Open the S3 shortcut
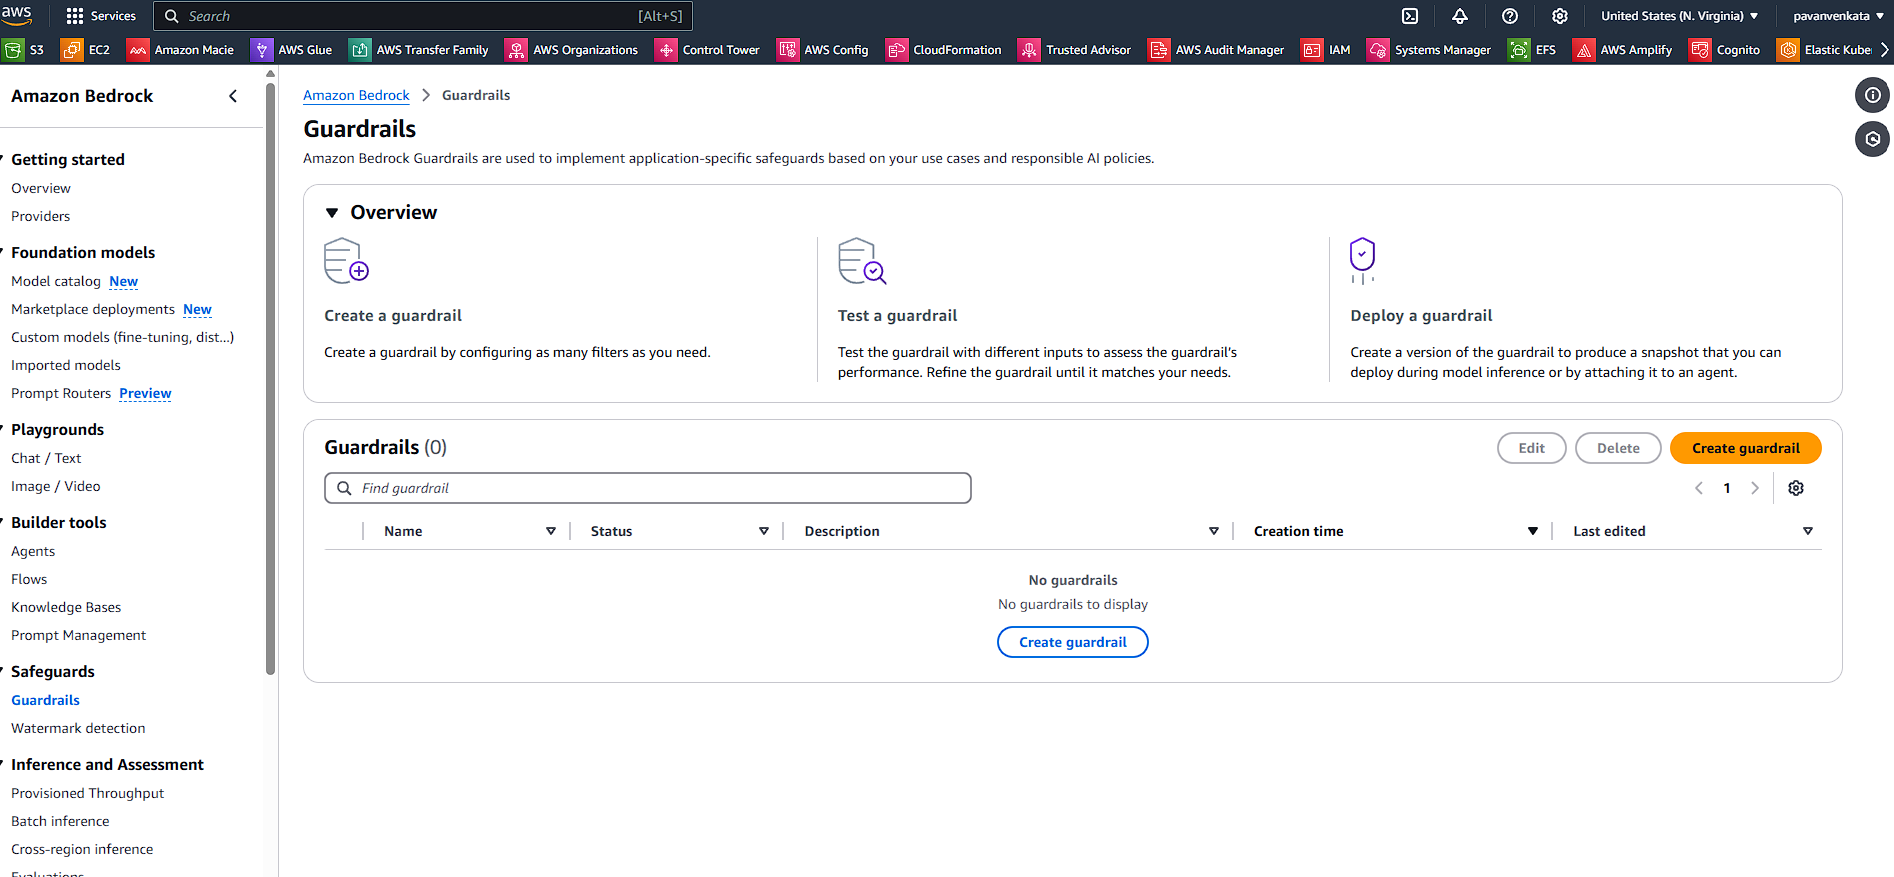 [24, 50]
